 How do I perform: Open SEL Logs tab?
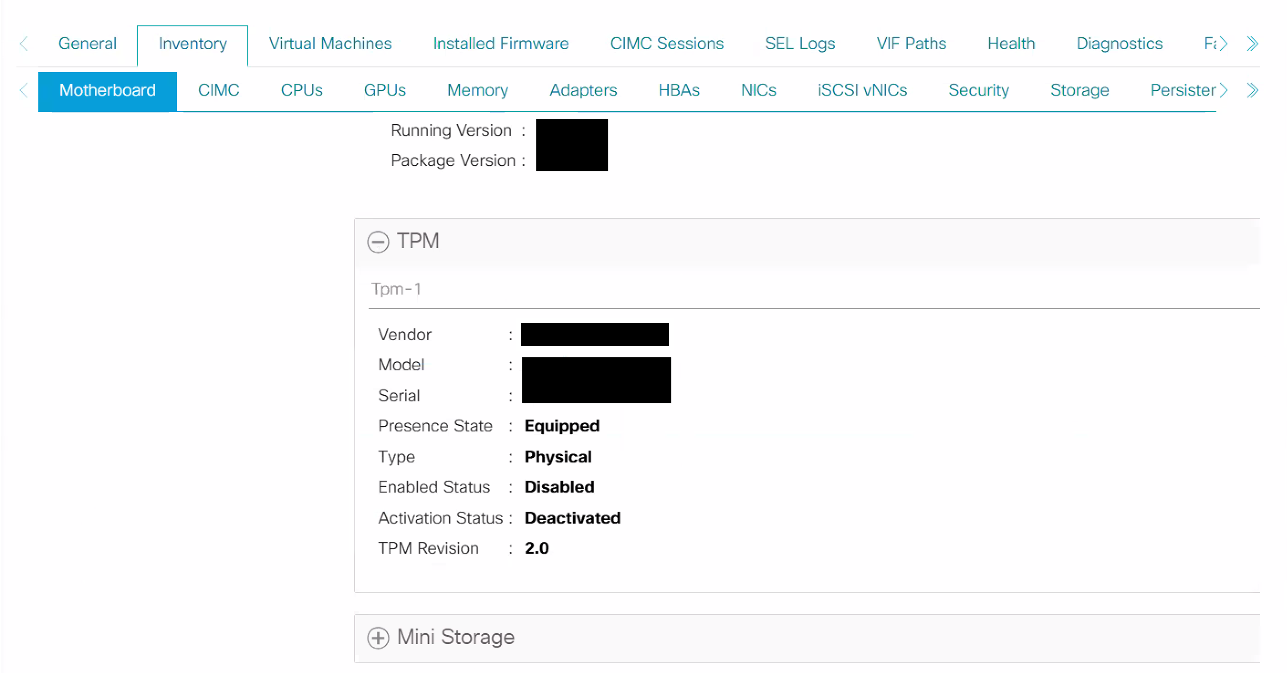pos(800,44)
